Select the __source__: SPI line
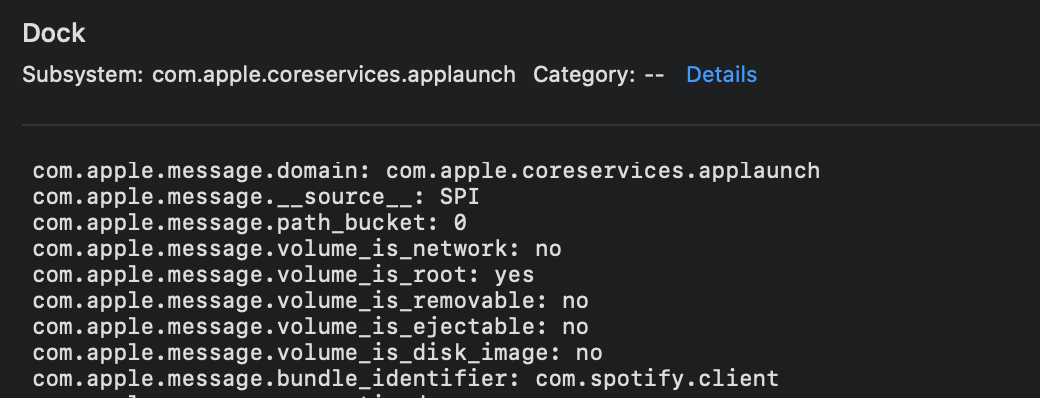1040x398 pixels. 256,197
